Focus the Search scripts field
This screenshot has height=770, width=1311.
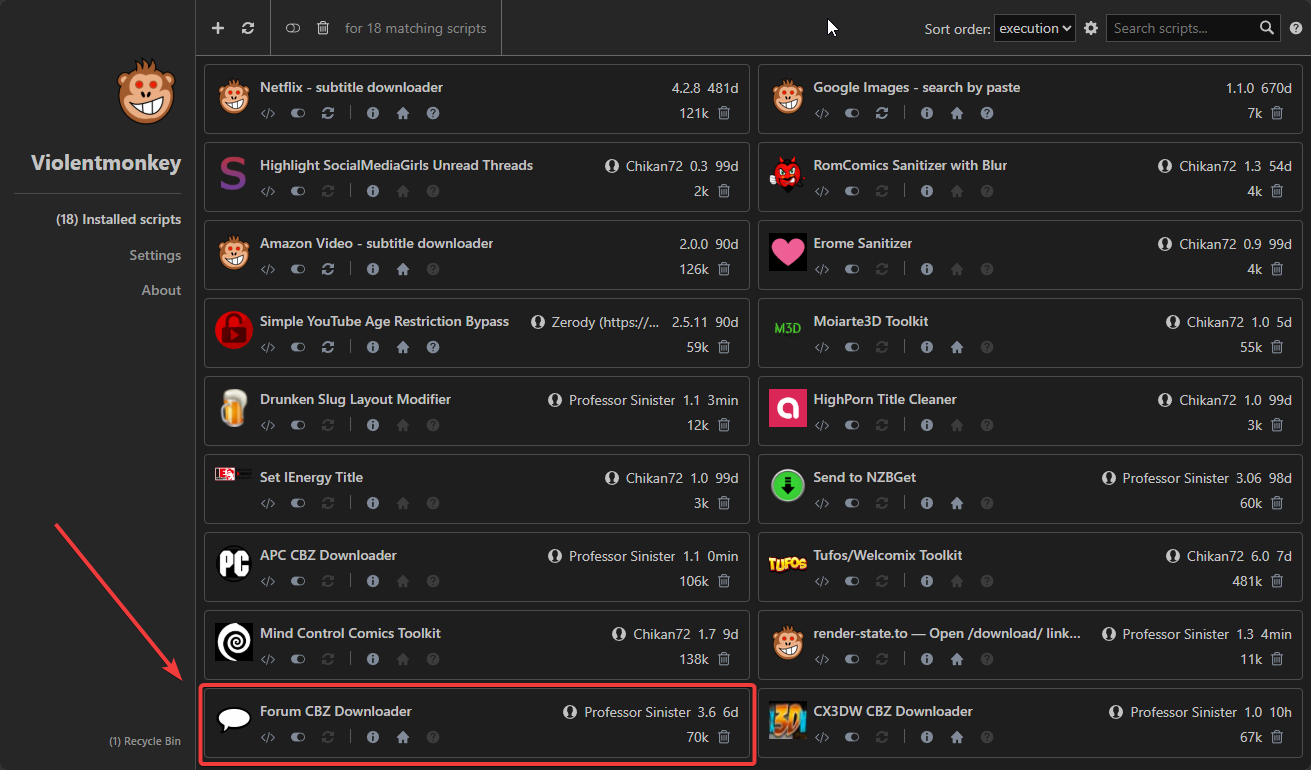pos(1183,28)
